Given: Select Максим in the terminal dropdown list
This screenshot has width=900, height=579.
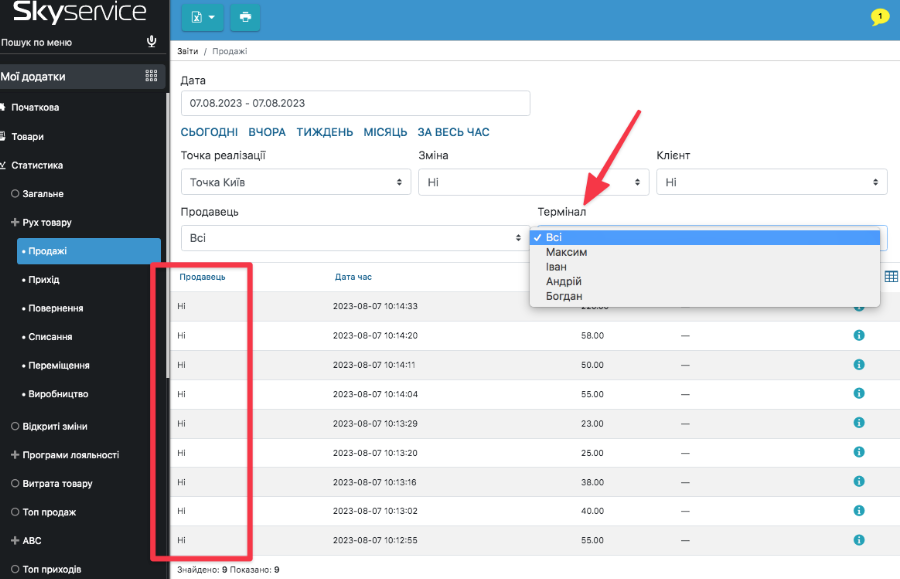Looking at the screenshot, I should 566,252.
